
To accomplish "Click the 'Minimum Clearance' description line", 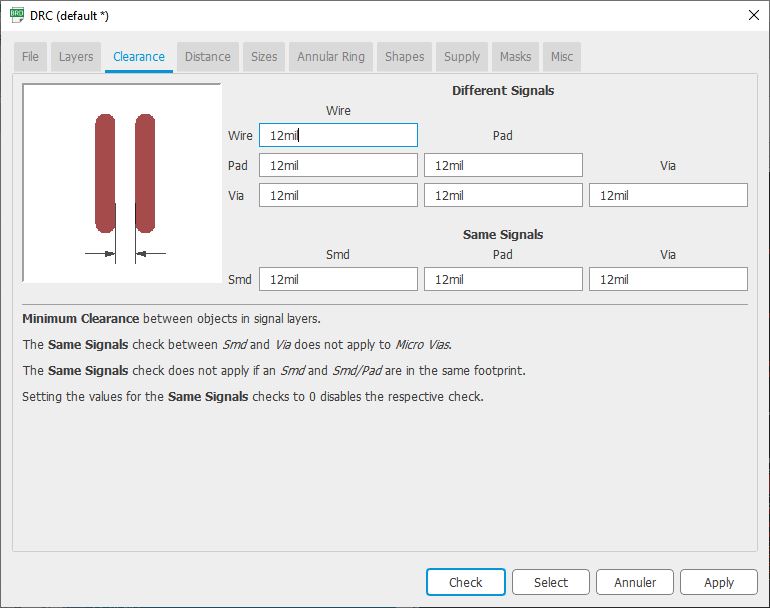I will click(171, 318).
